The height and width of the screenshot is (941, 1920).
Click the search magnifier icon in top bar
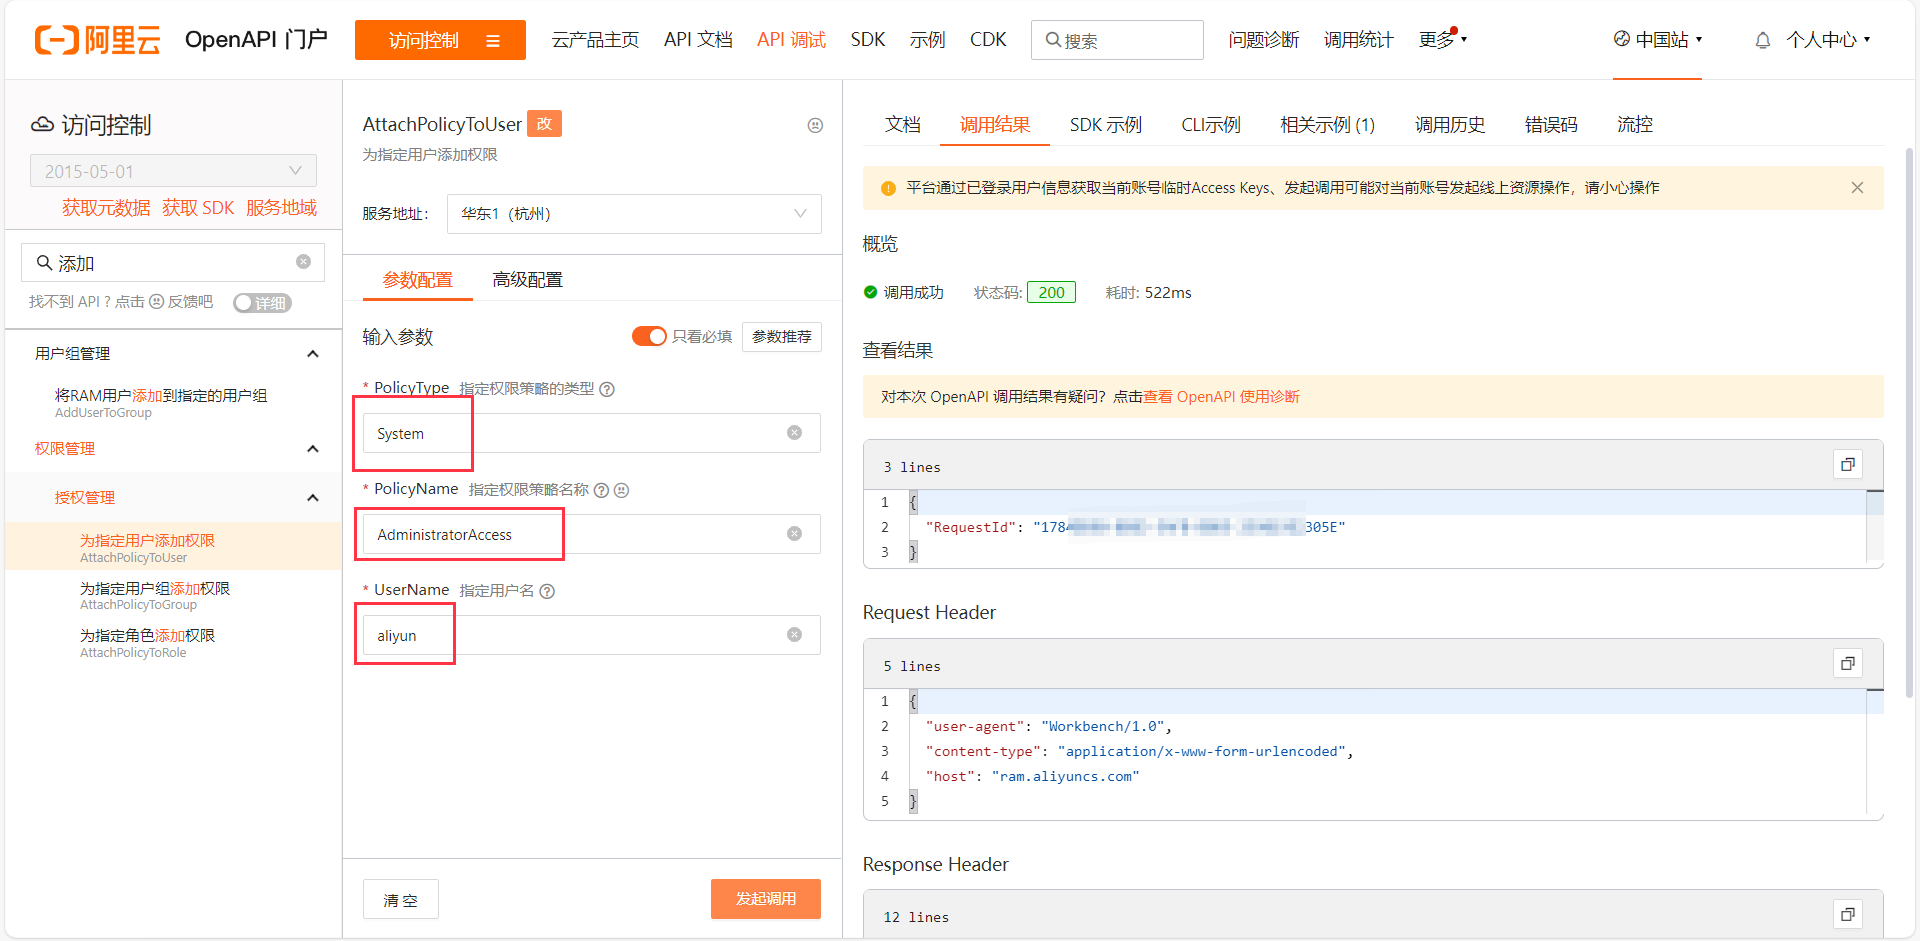1053,40
